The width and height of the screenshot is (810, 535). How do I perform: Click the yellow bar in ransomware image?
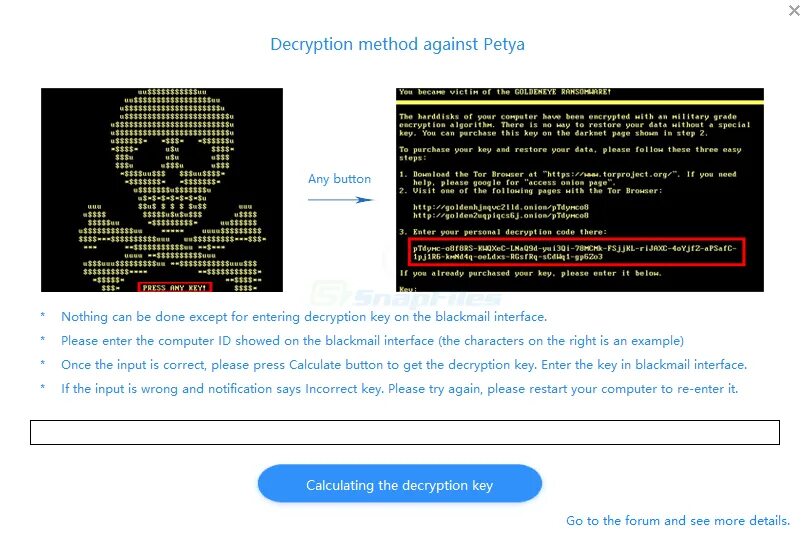580,103
